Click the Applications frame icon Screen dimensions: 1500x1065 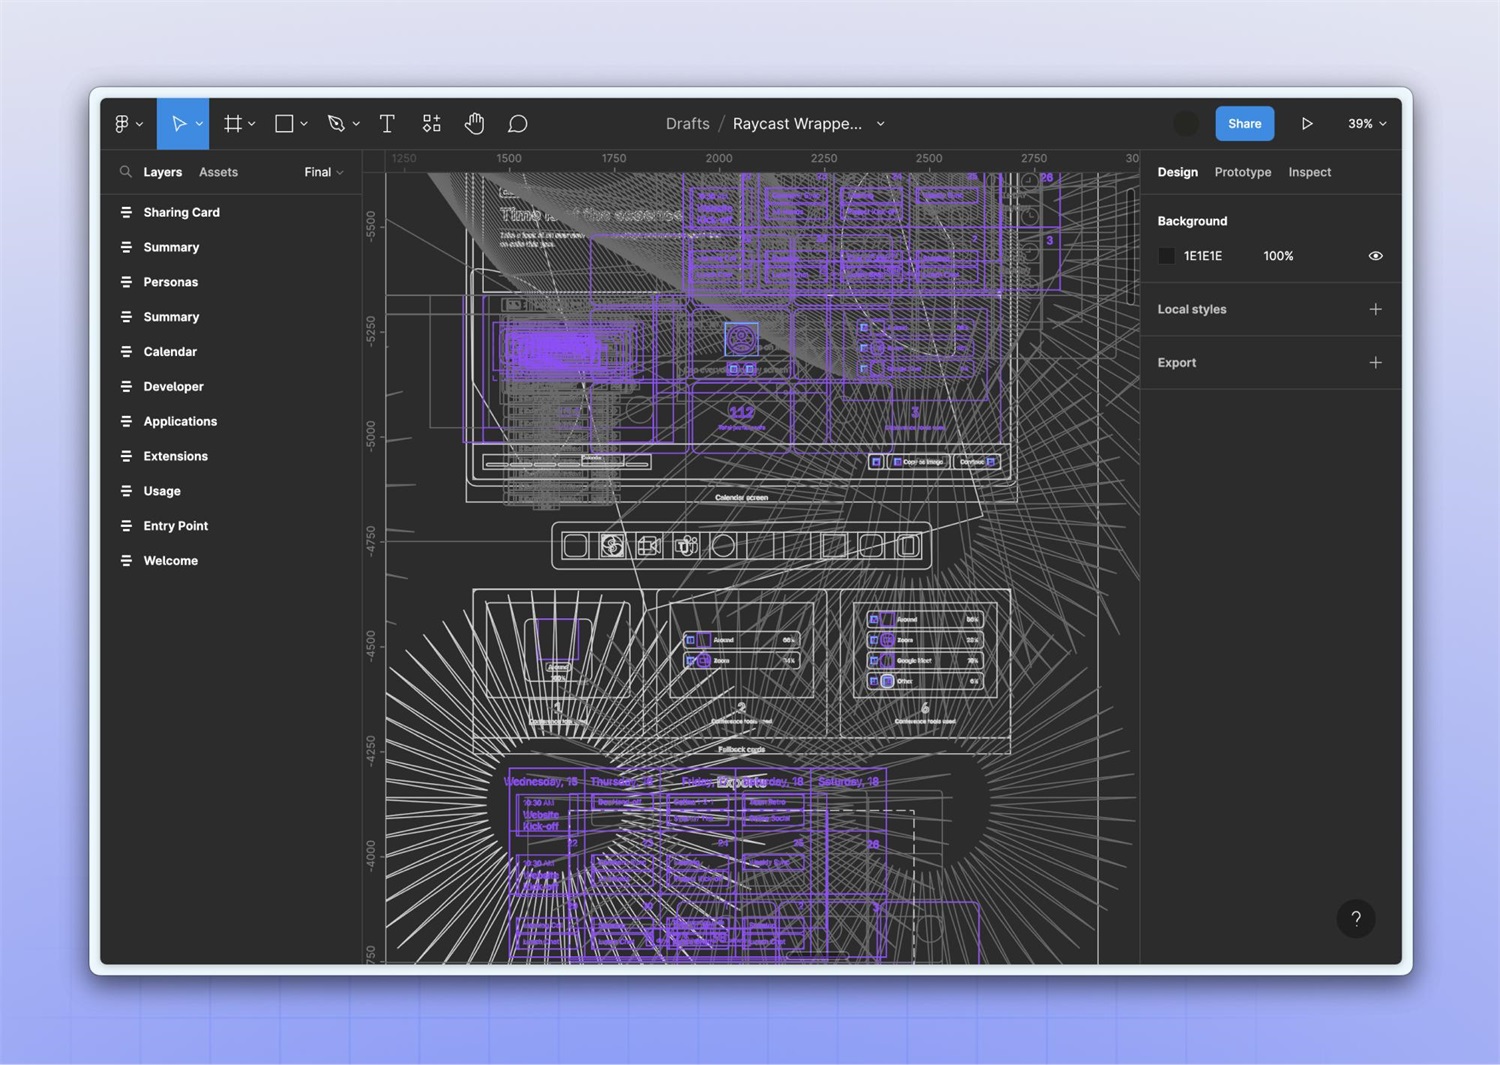pyautogui.click(x=126, y=421)
